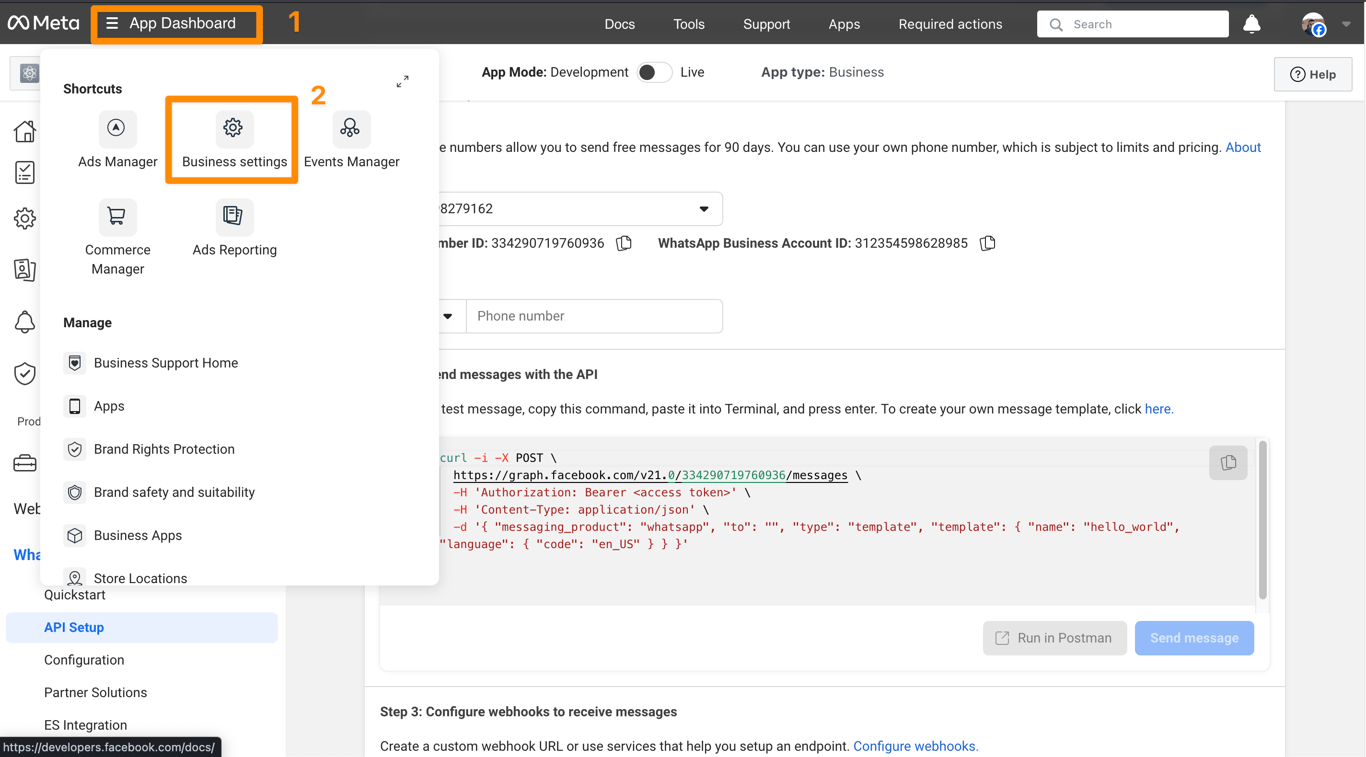Open the Events Manager shortcut
This screenshot has height=757, width=1366.
[351, 141]
